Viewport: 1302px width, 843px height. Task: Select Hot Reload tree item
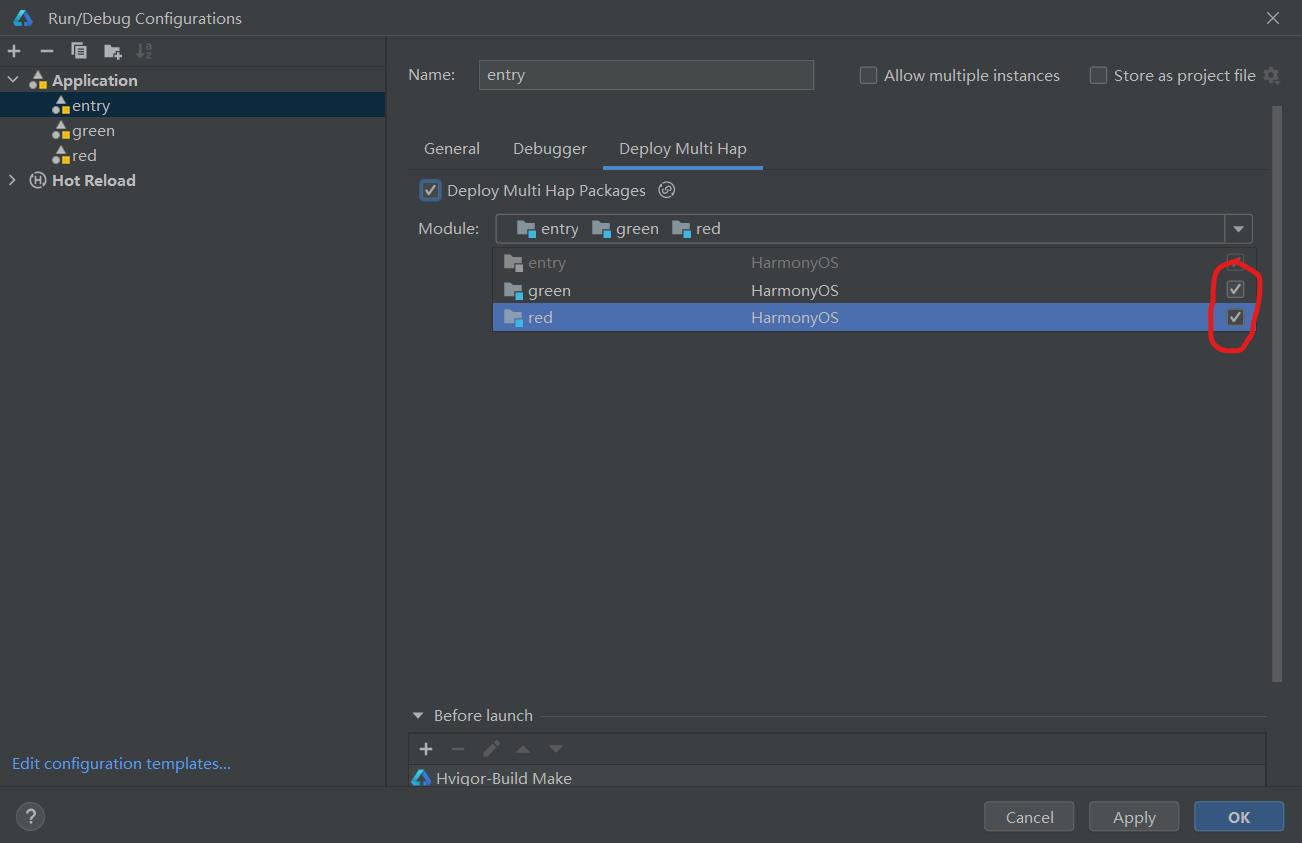[93, 180]
